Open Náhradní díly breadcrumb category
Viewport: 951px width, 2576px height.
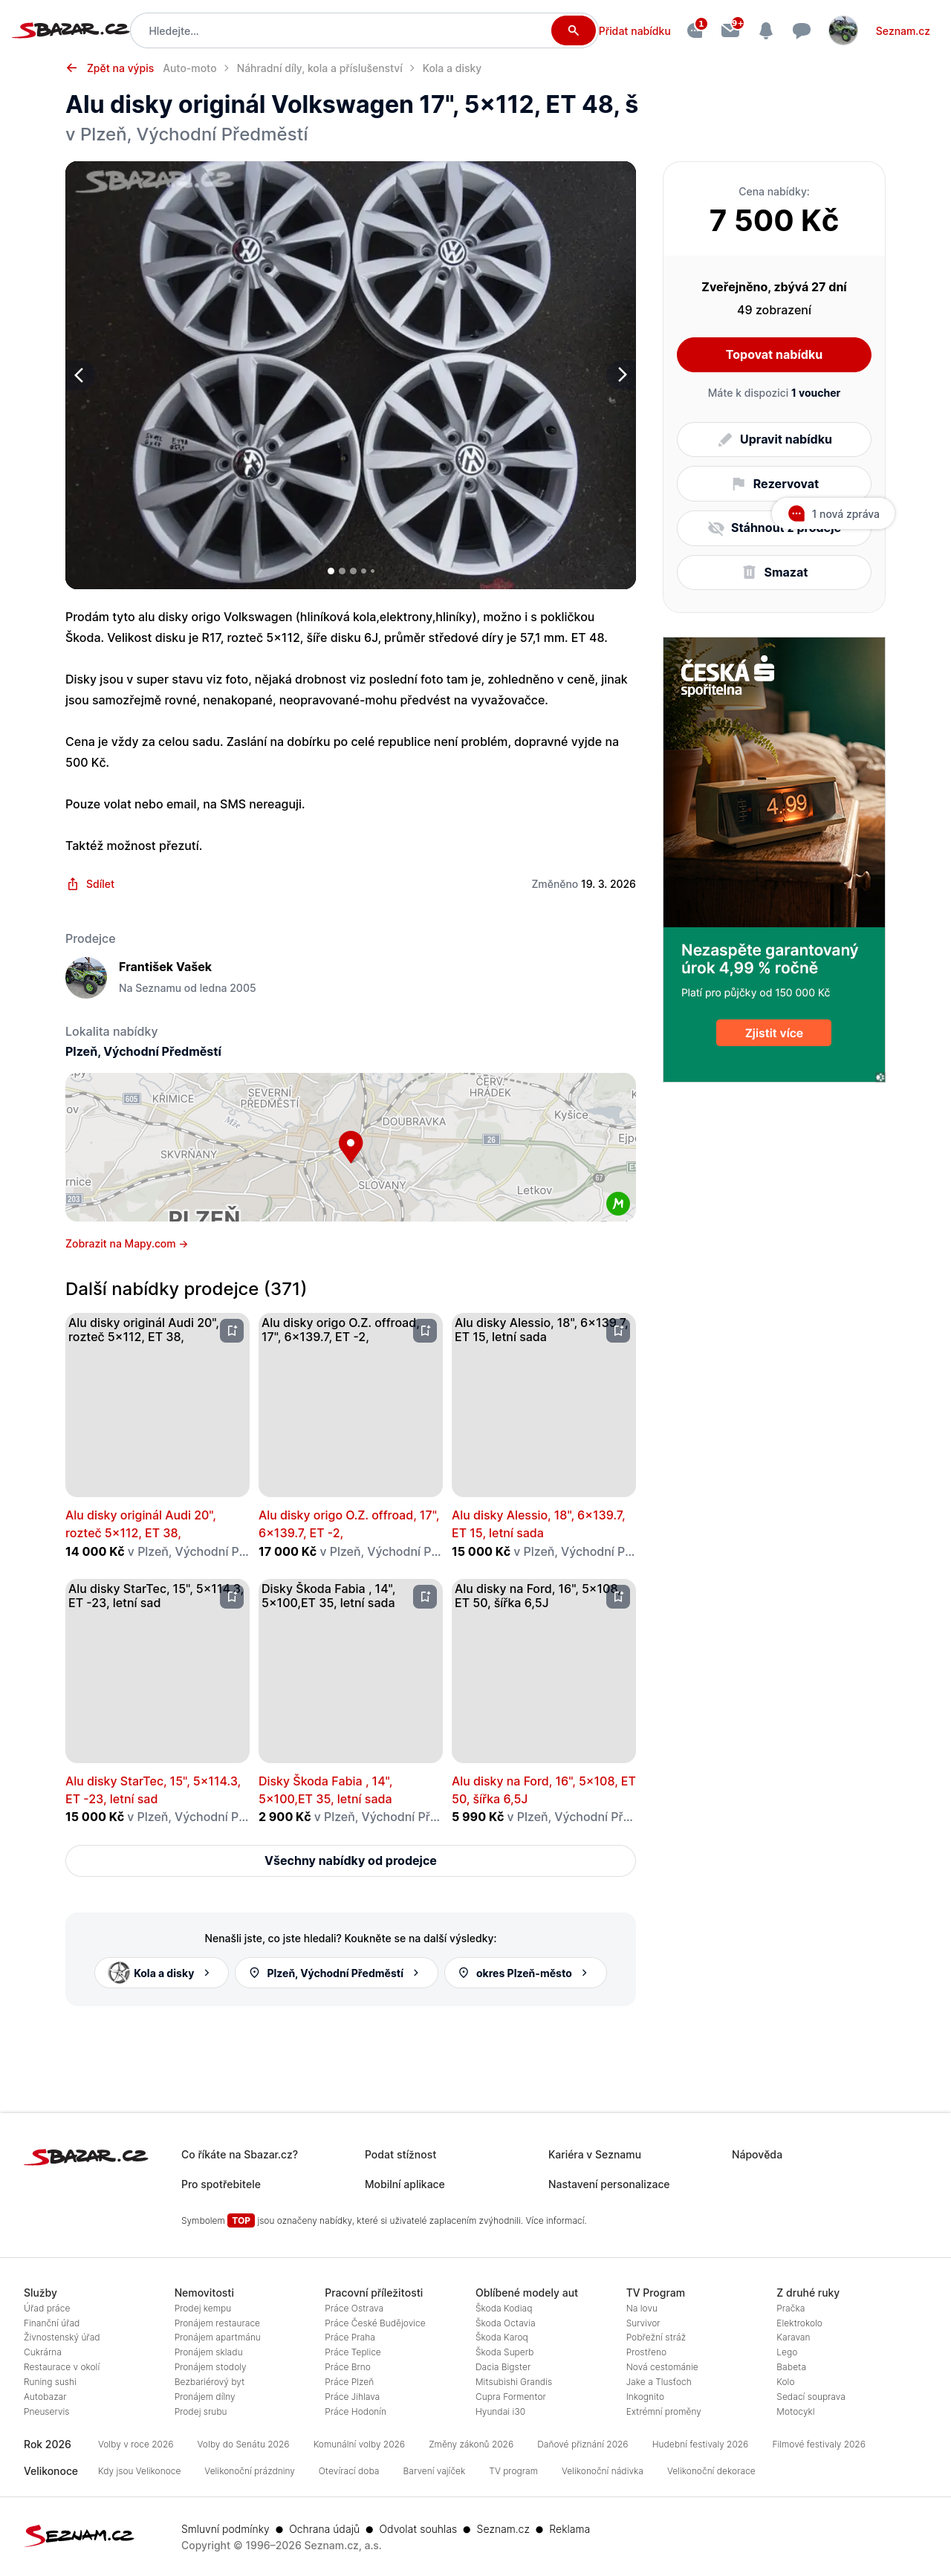click(319, 68)
